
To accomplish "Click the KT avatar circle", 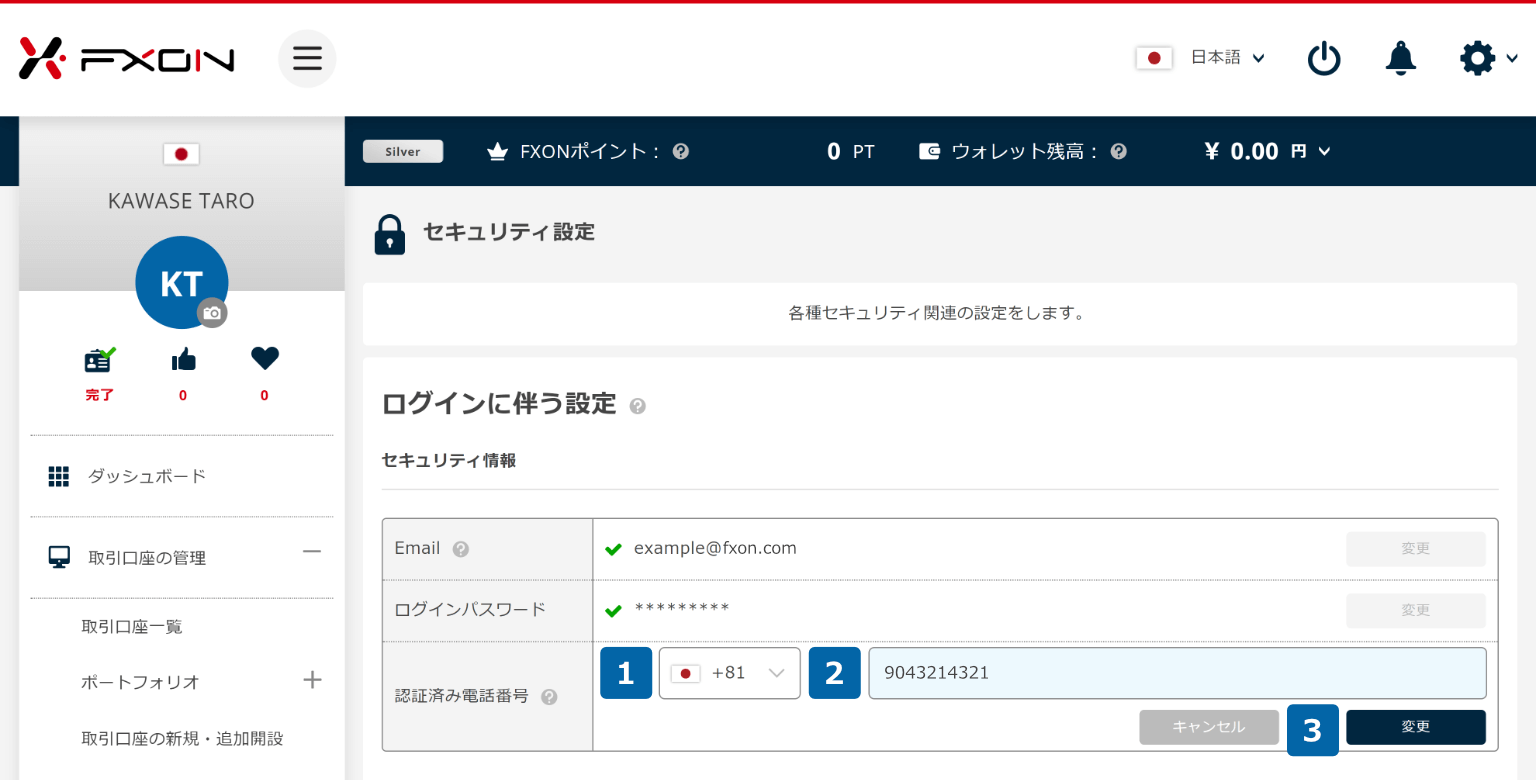I will (181, 283).
